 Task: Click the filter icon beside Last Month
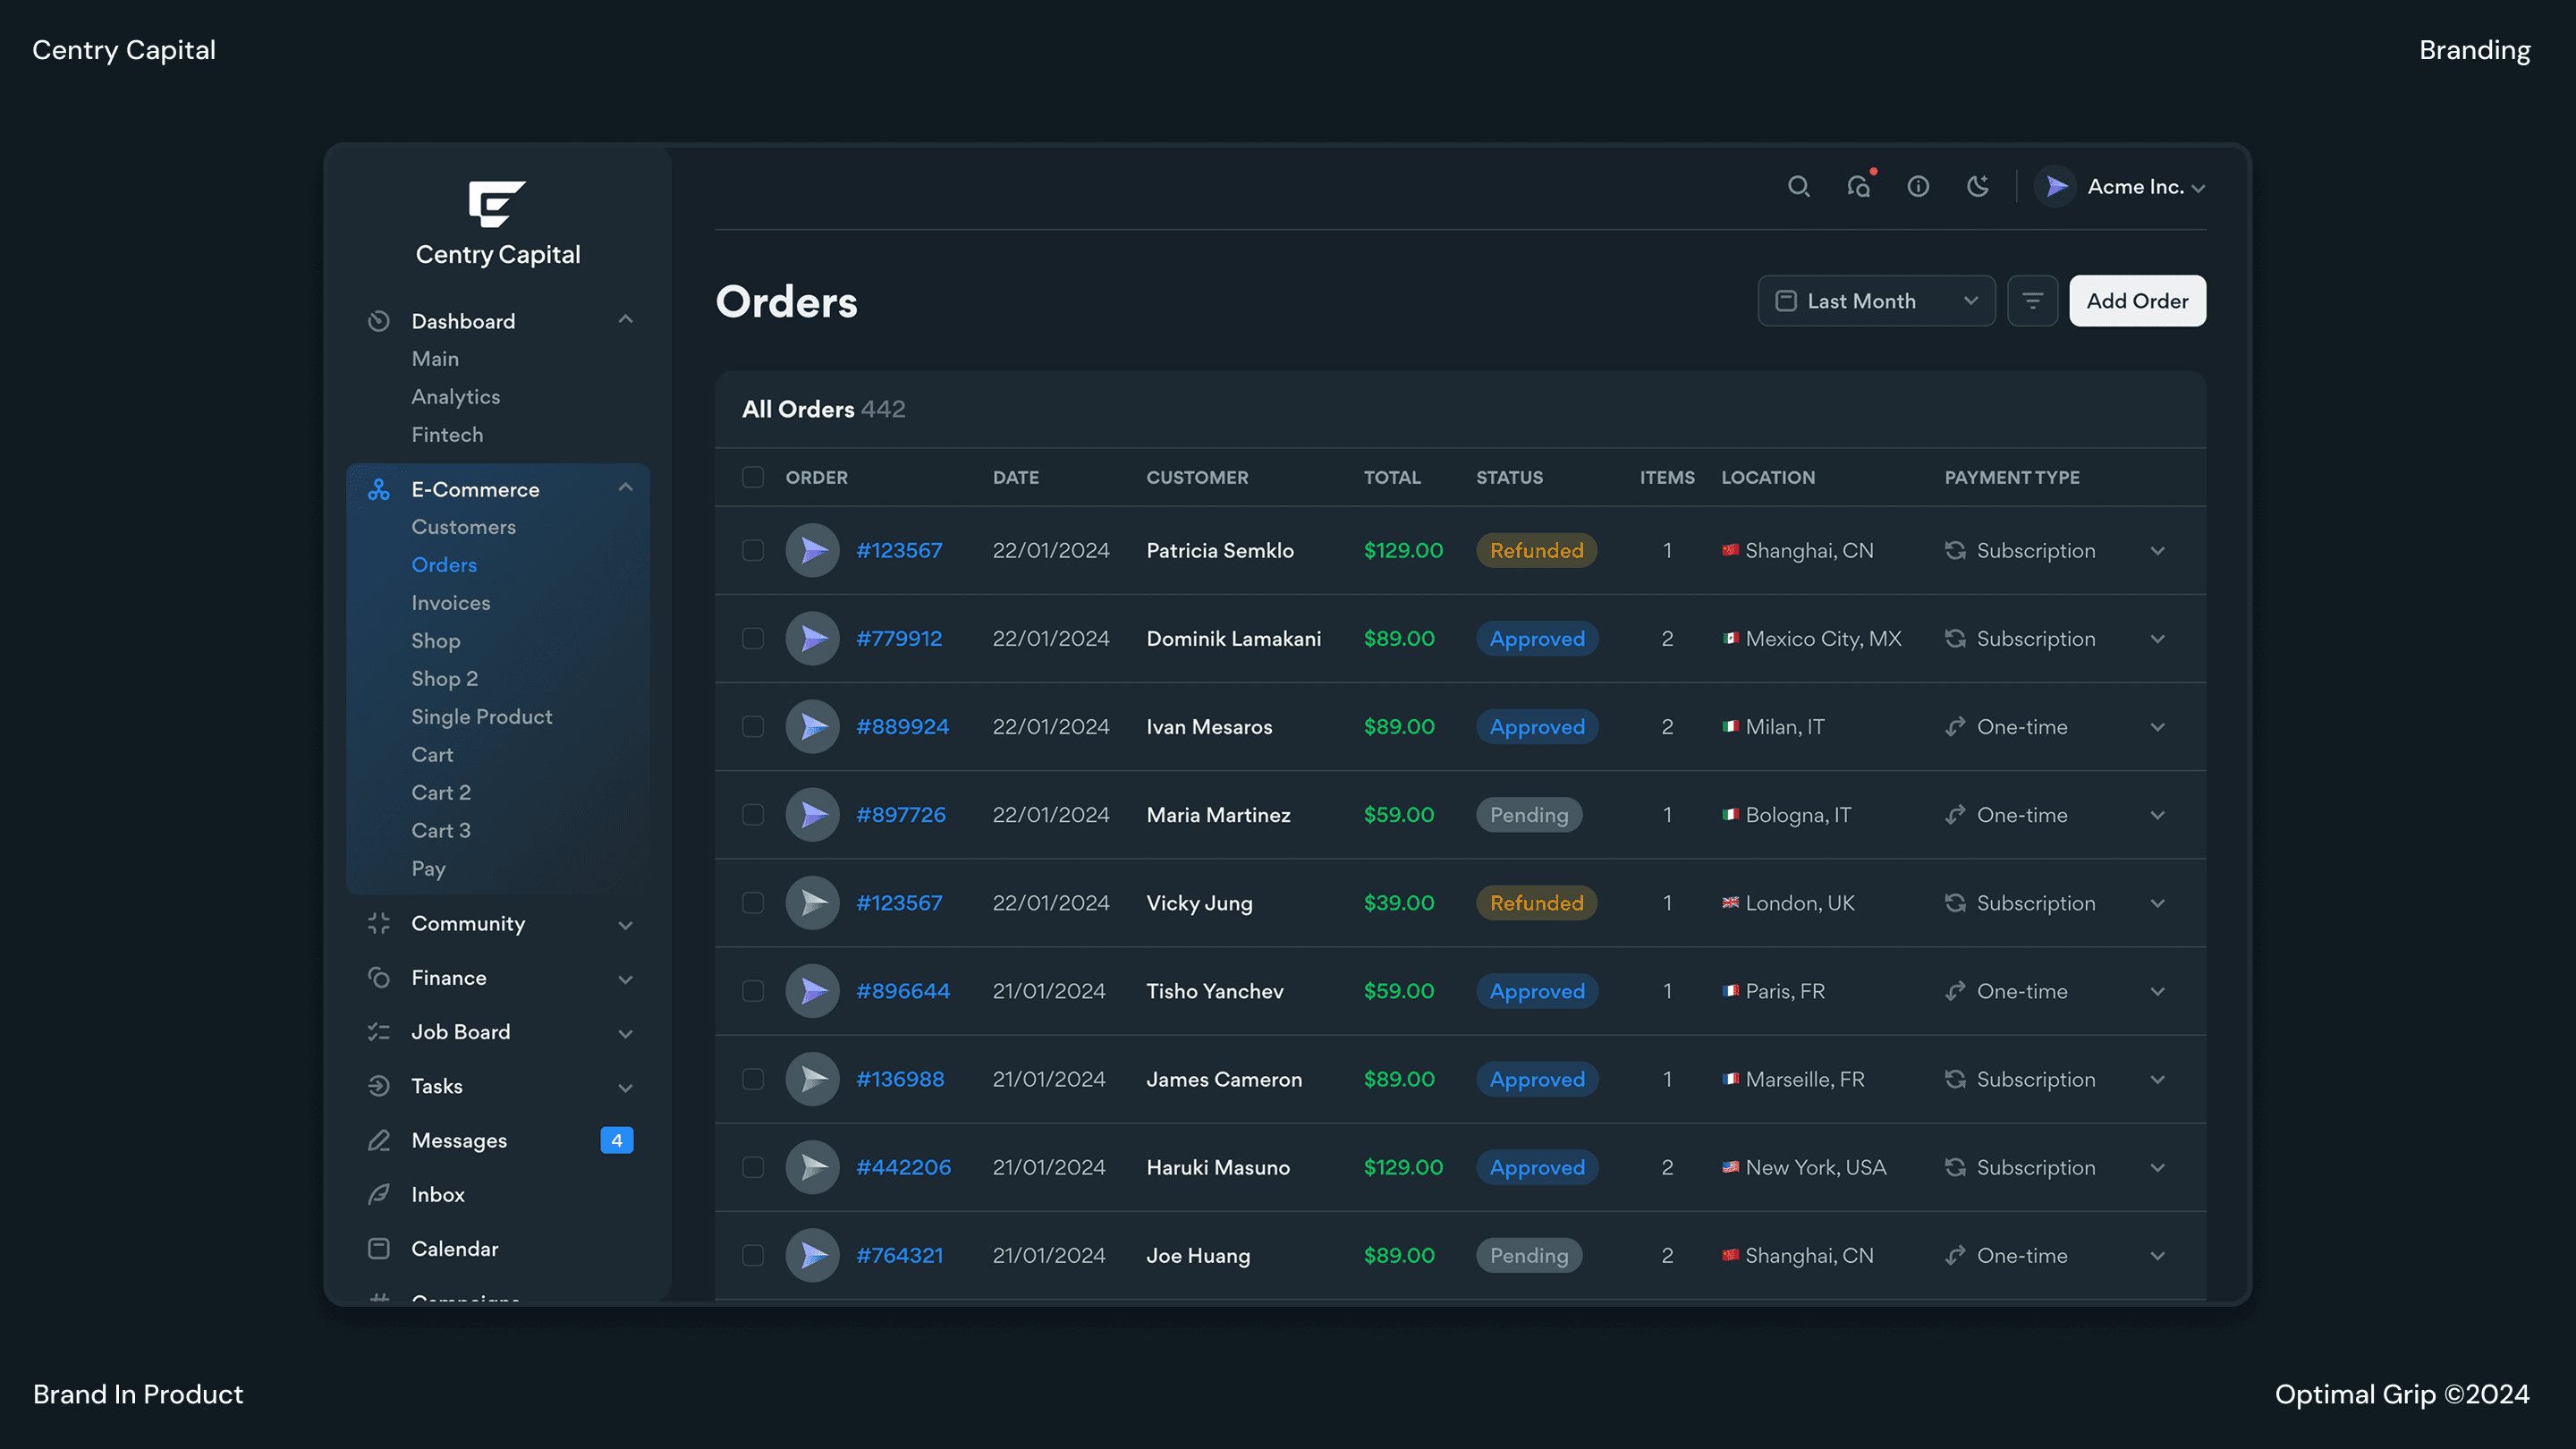pos(2032,301)
